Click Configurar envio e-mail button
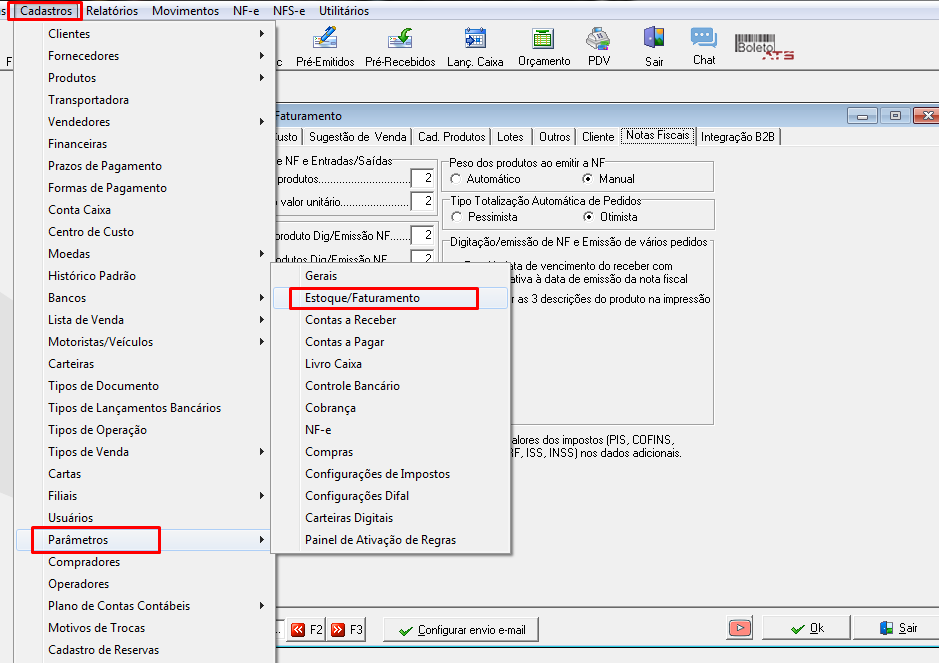 [461, 629]
